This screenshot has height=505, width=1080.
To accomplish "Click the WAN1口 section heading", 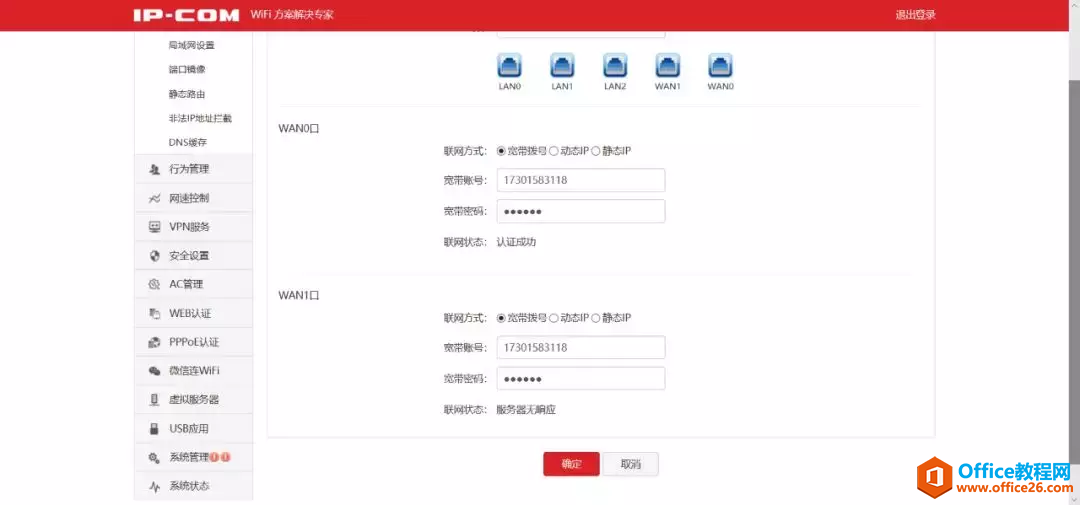I will click(x=299, y=296).
